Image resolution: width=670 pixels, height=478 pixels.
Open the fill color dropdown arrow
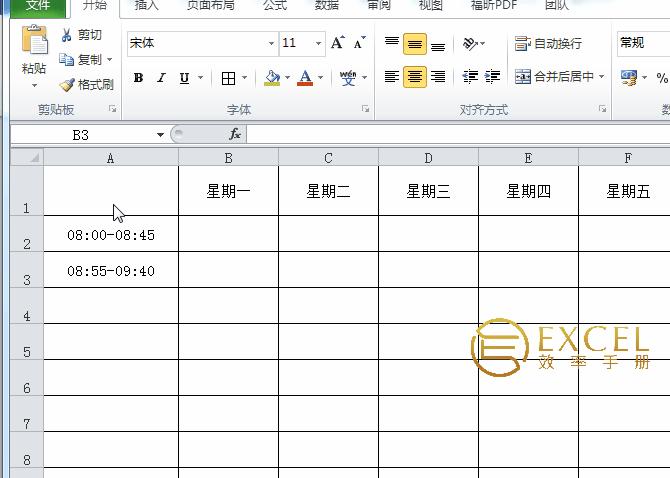[x=287, y=78]
